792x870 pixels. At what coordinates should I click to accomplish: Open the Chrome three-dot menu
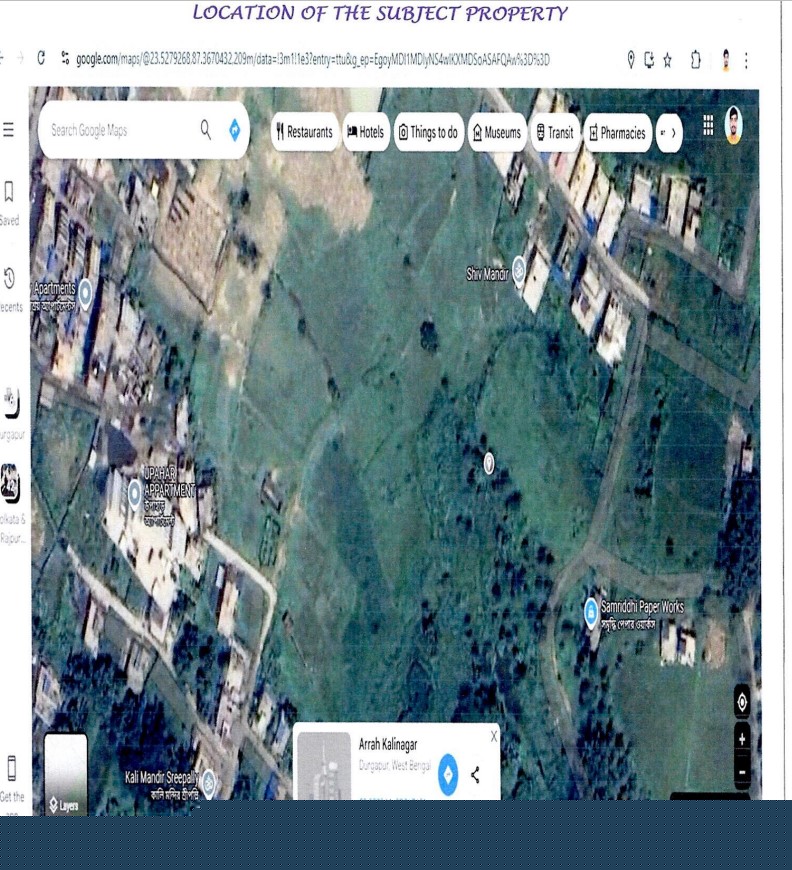(x=746, y=60)
